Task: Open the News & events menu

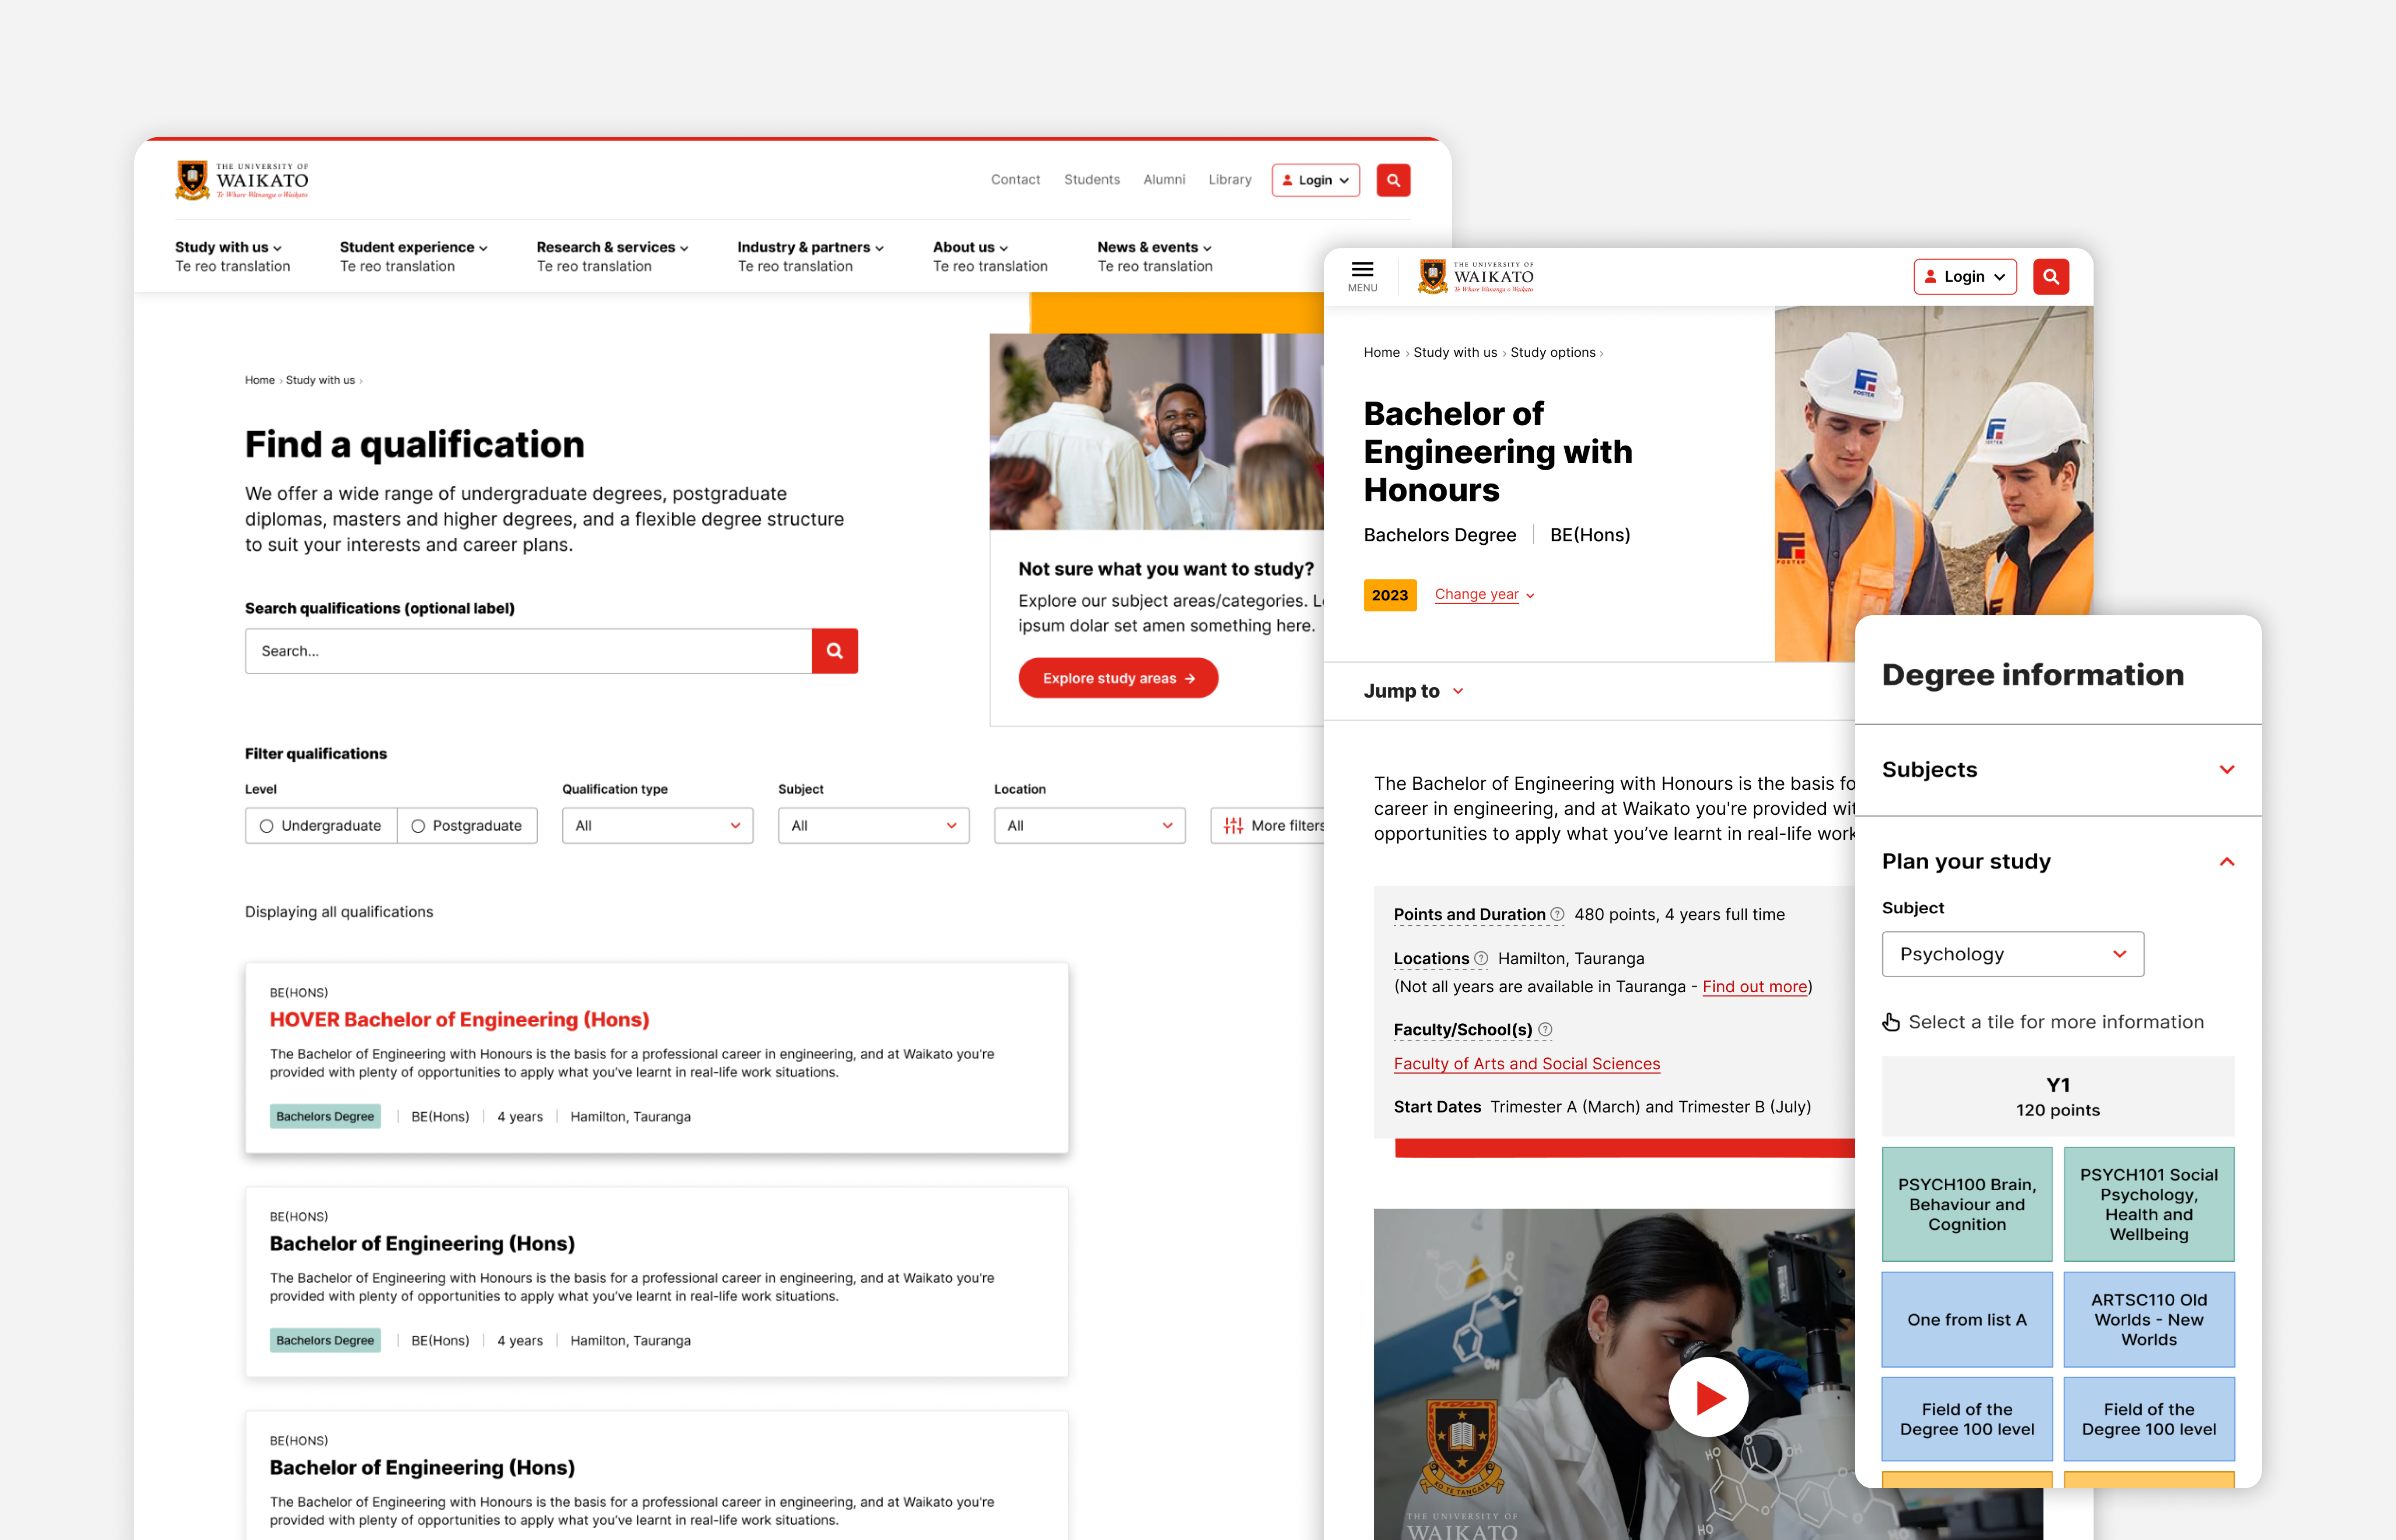Action: tap(1154, 247)
